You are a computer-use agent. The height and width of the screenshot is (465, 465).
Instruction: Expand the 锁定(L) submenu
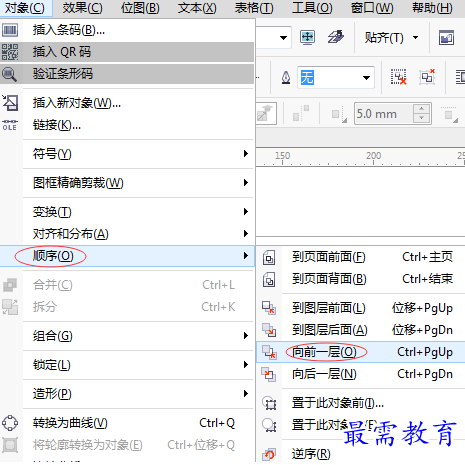pyautogui.click(x=127, y=365)
